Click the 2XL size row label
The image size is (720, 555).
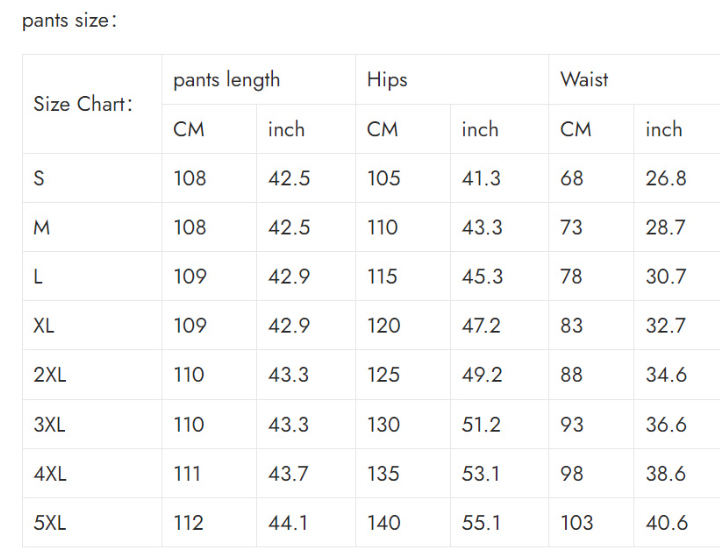(49, 375)
